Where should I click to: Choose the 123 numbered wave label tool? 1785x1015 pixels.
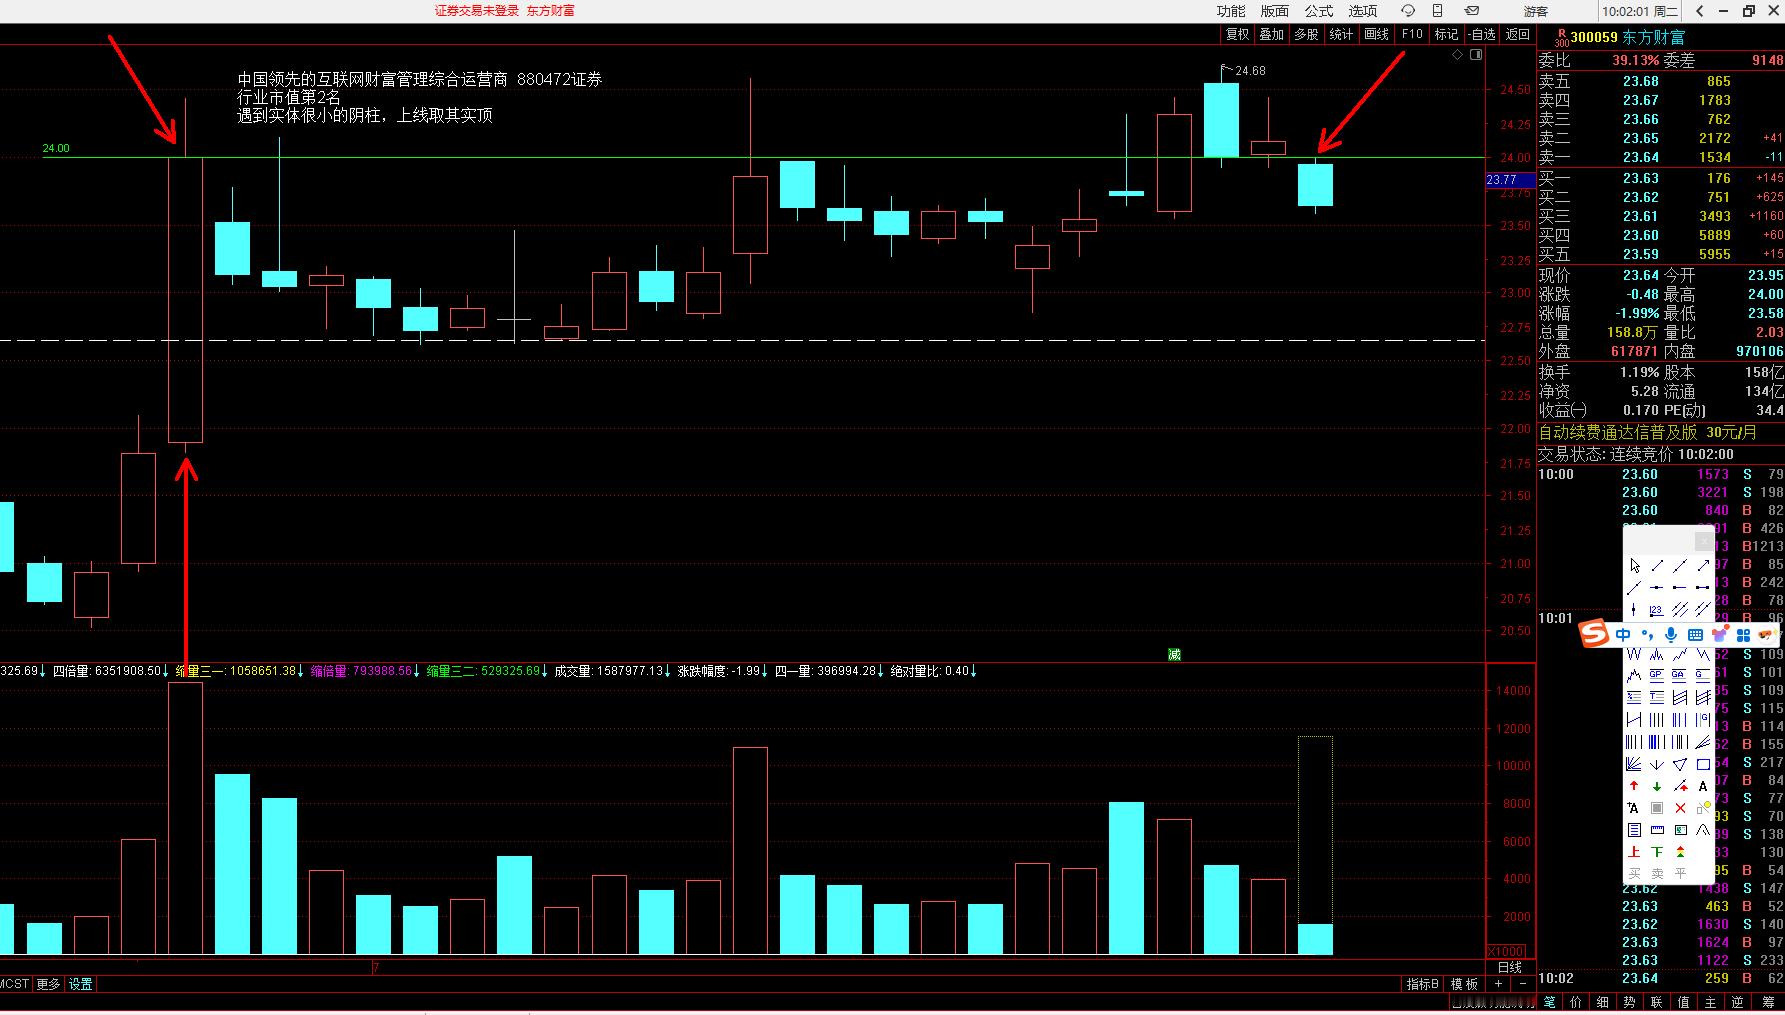[x=1656, y=610]
